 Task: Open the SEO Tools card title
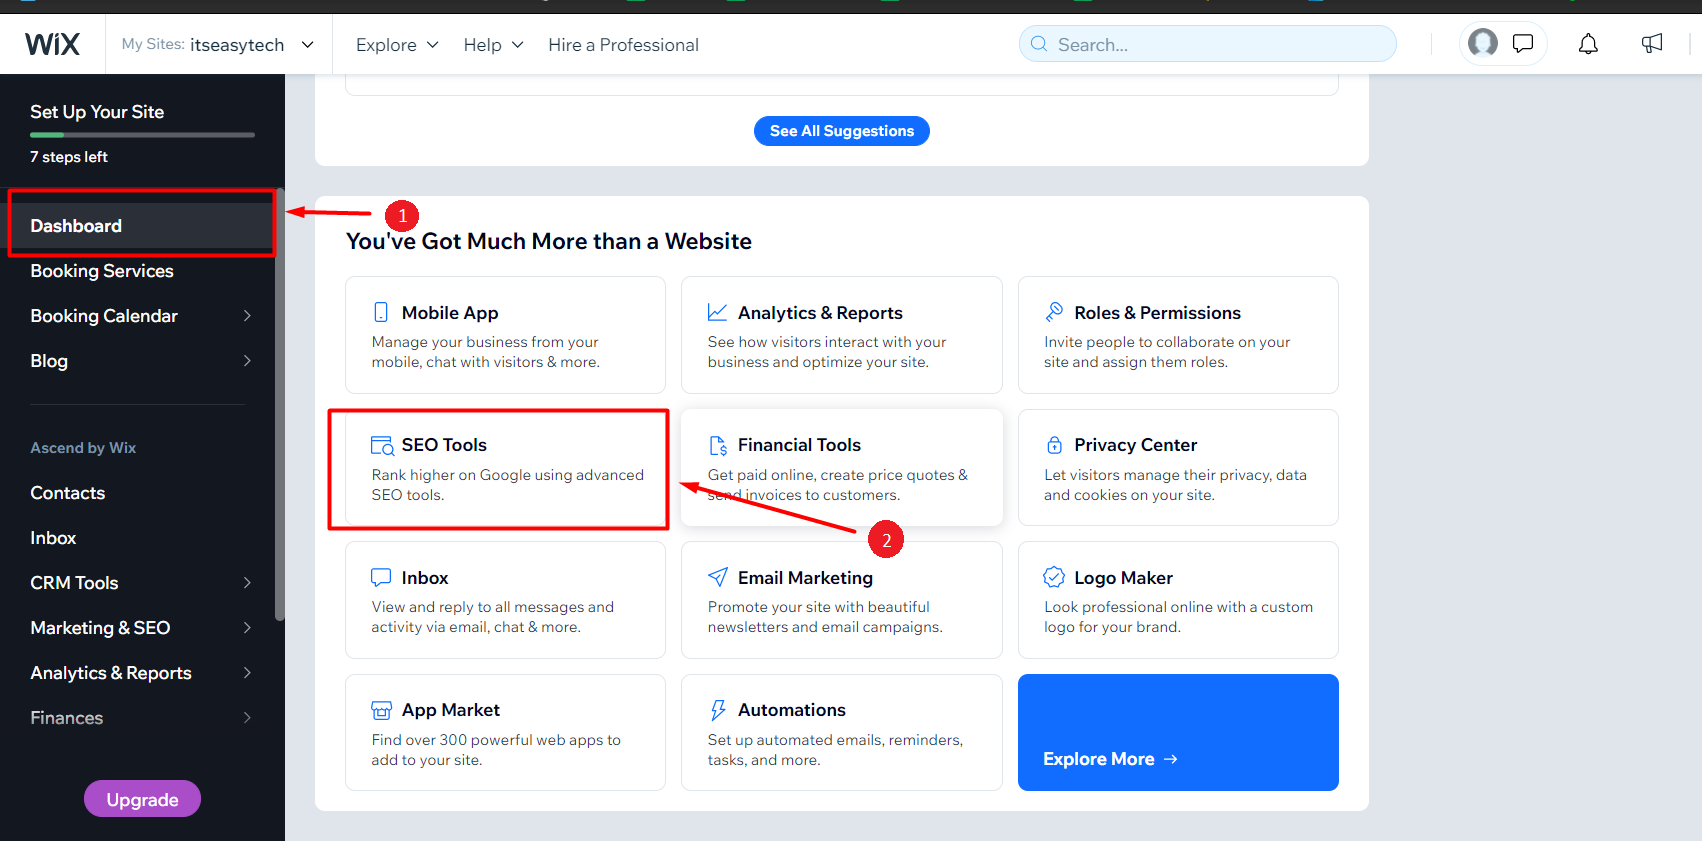point(444,445)
